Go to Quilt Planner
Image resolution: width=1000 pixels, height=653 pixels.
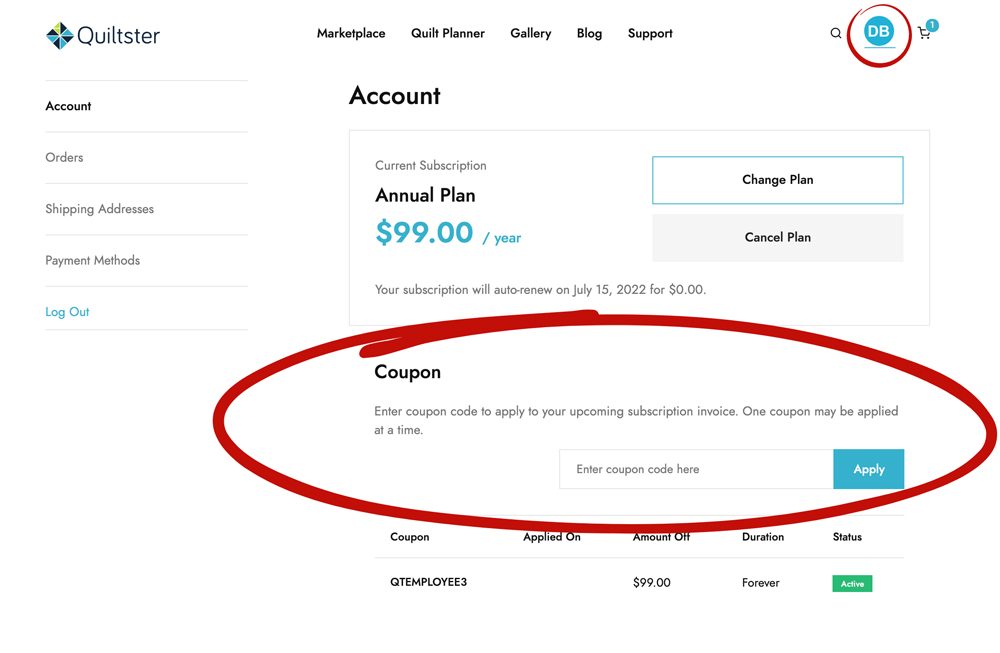tap(448, 33)
